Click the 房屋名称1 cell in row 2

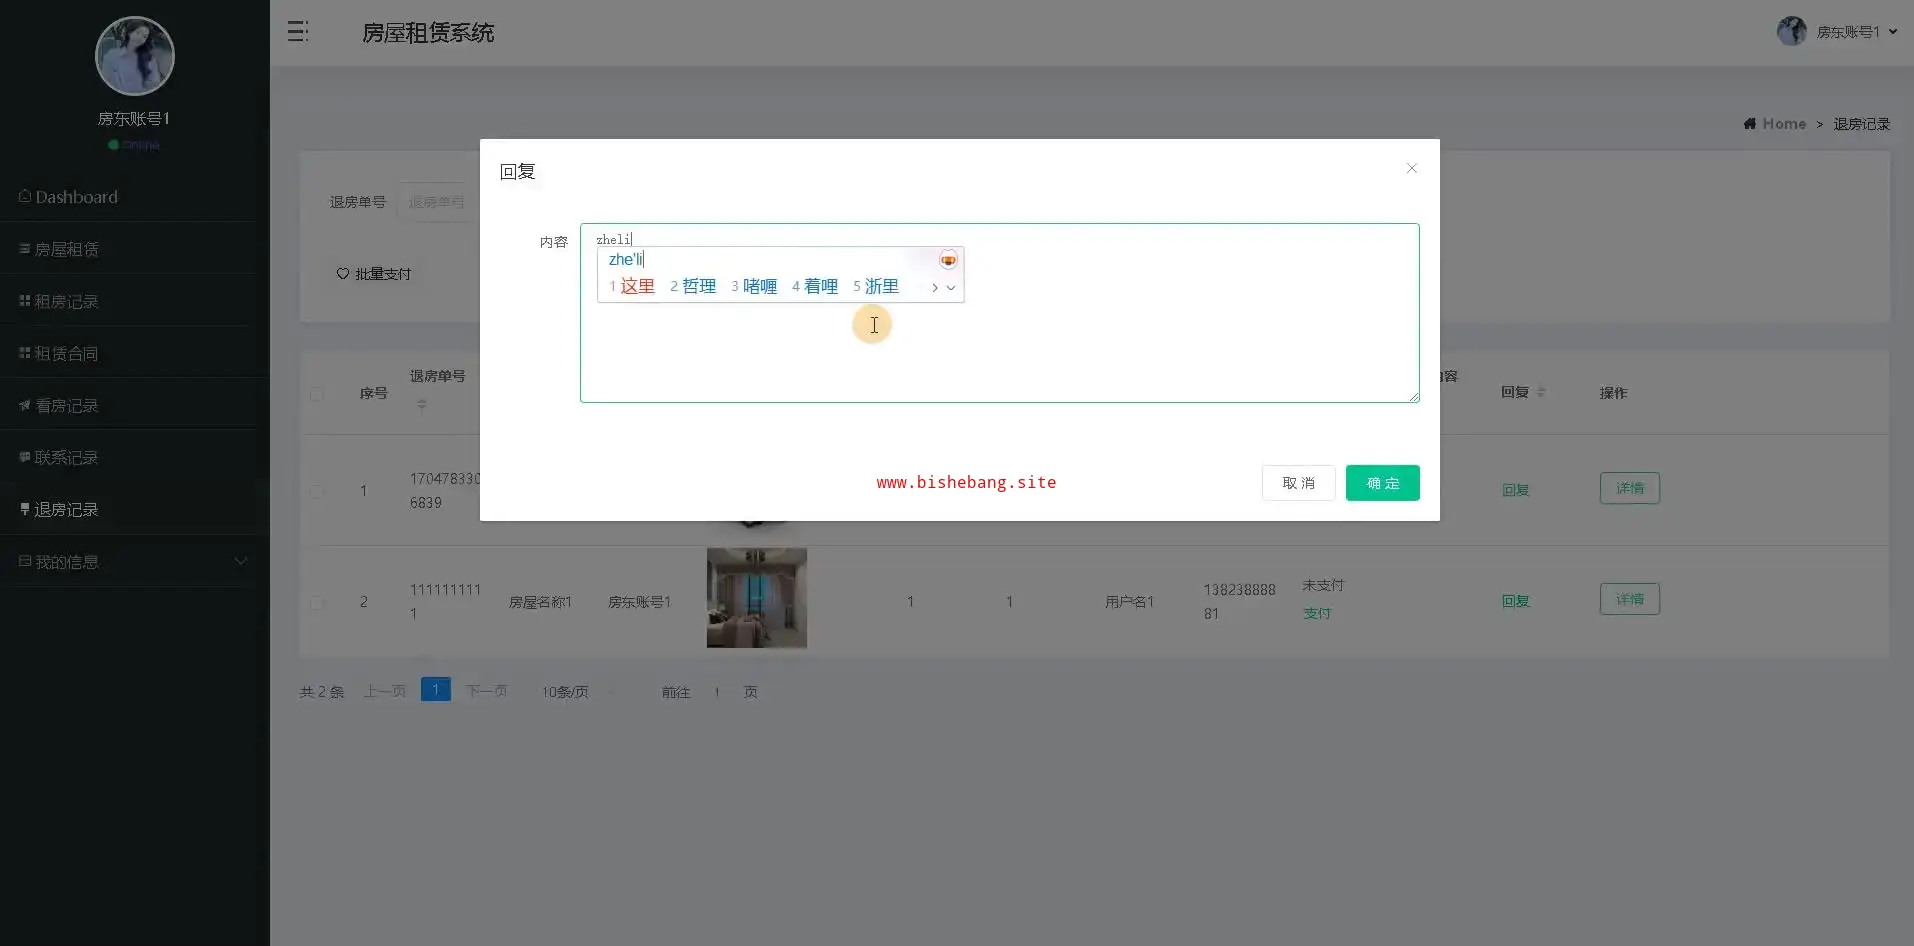540,602
